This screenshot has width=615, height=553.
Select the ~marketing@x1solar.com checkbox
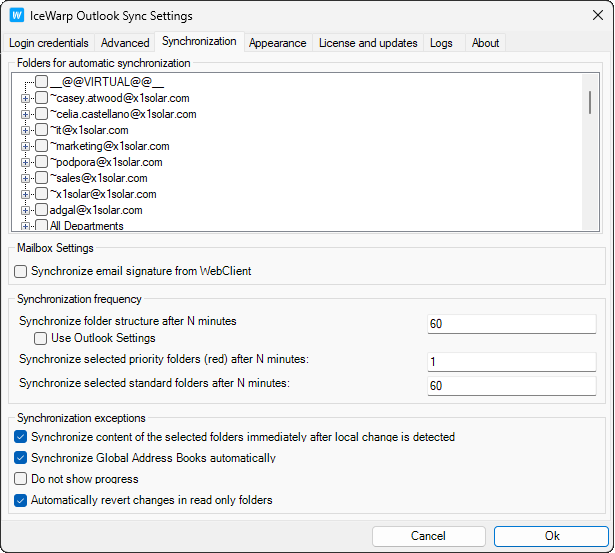click(42, 146)
